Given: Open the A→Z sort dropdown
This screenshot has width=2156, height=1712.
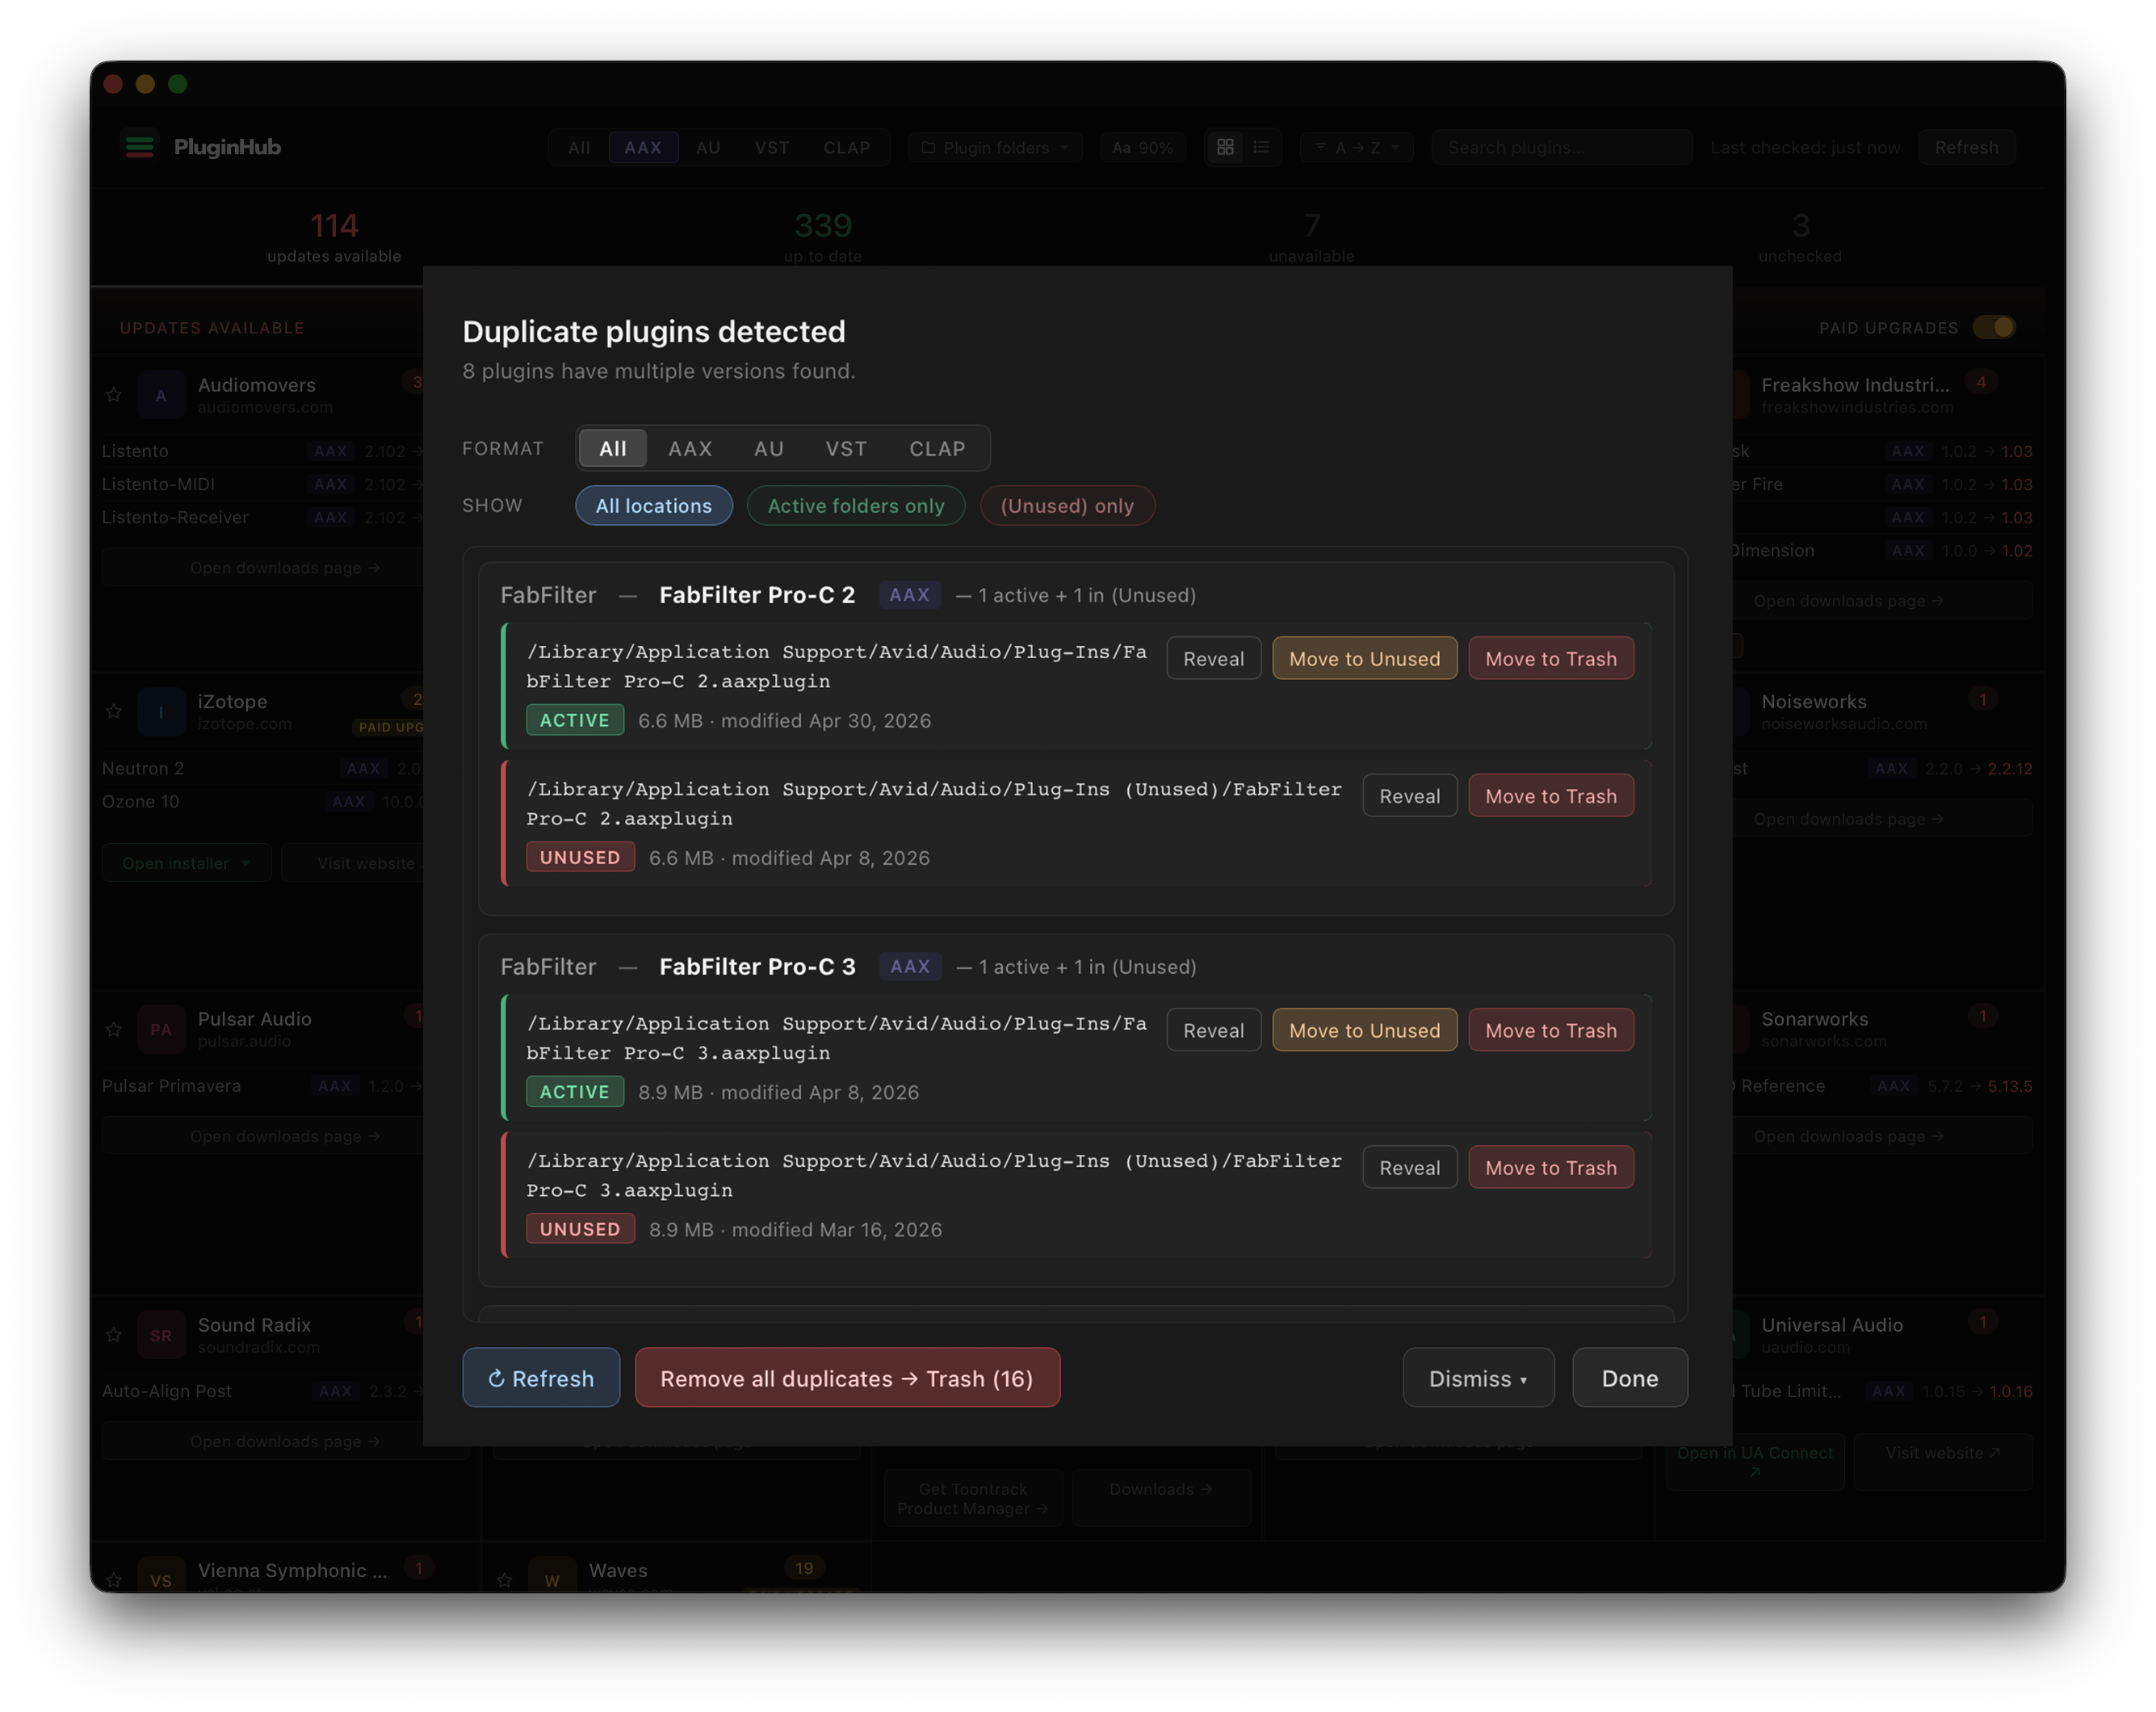Looking at the screenshot, I should (1356, 147).
